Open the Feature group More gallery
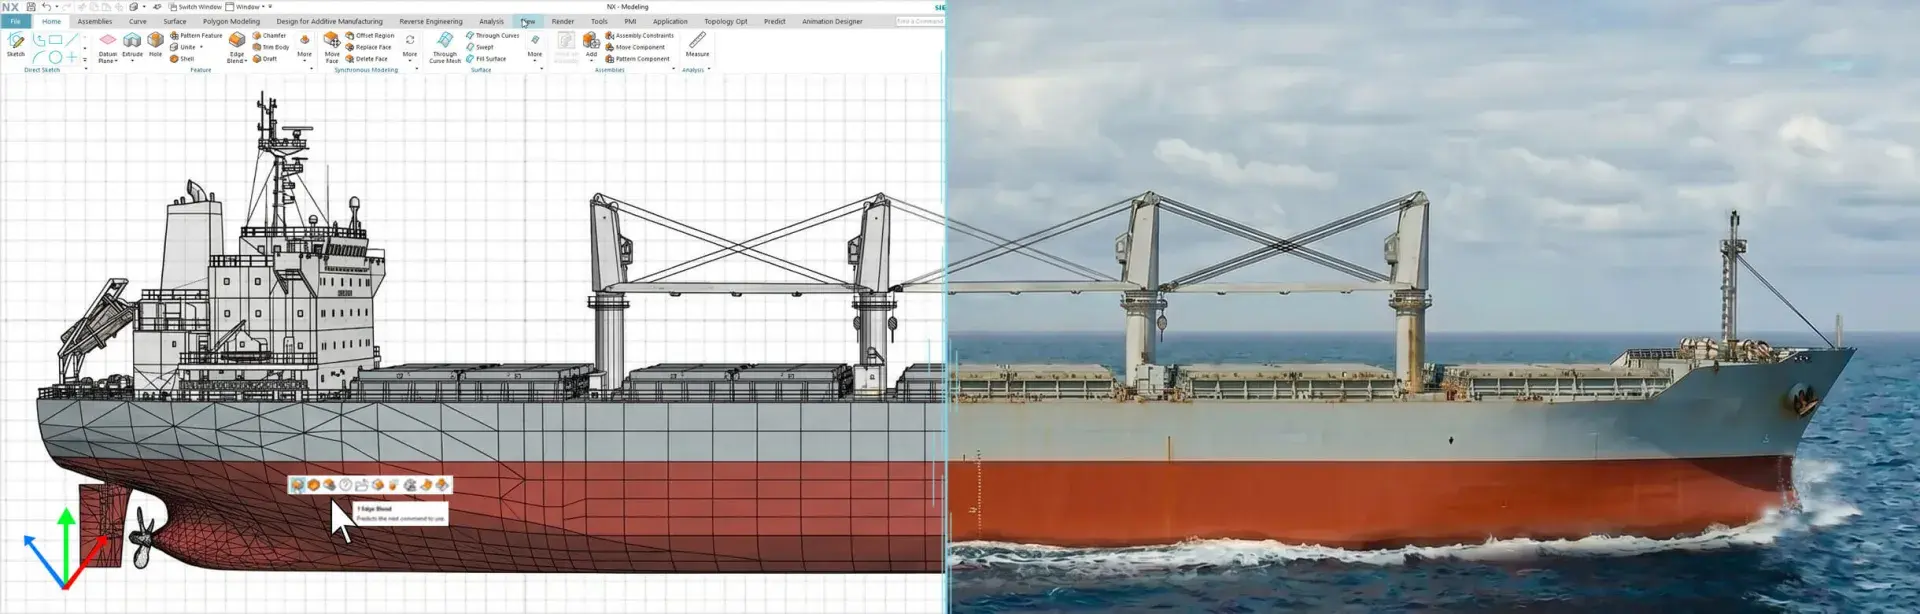The image size is (1920, 614). 304,46
